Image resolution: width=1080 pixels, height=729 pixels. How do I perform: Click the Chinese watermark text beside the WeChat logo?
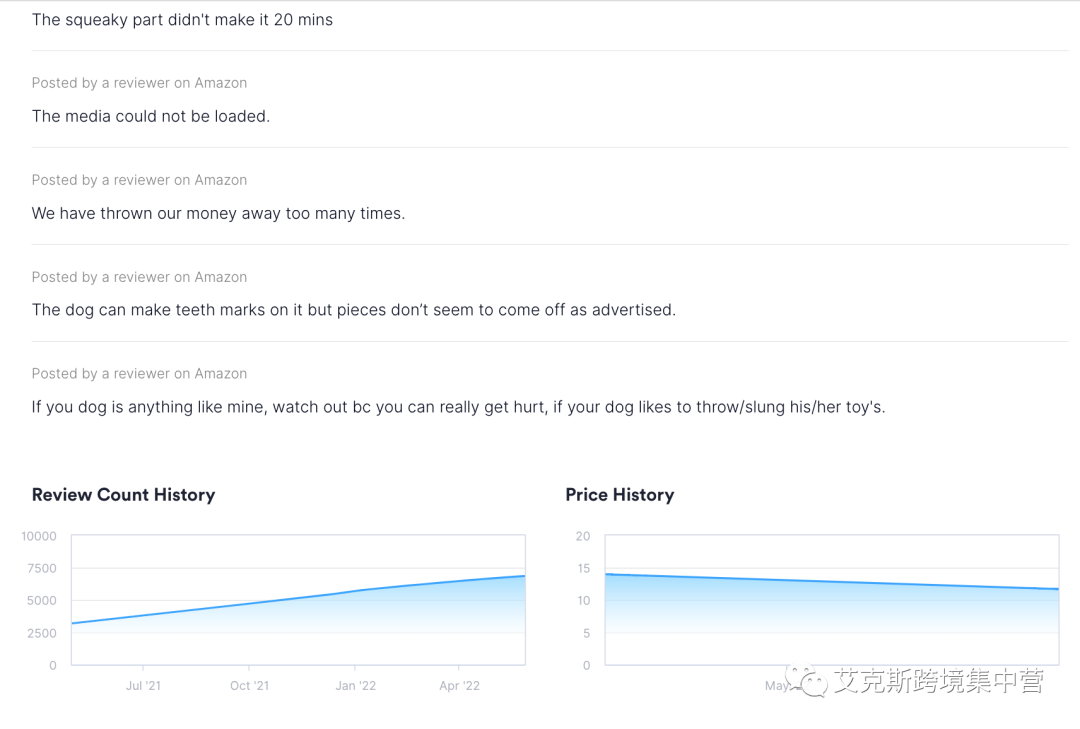[x=939, y=681]
